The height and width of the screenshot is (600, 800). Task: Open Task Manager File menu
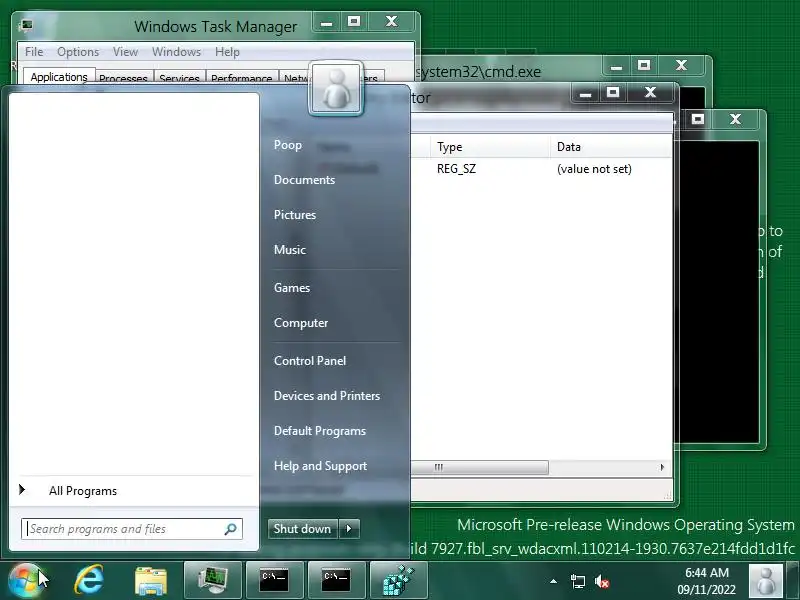(x=34, y=52)
